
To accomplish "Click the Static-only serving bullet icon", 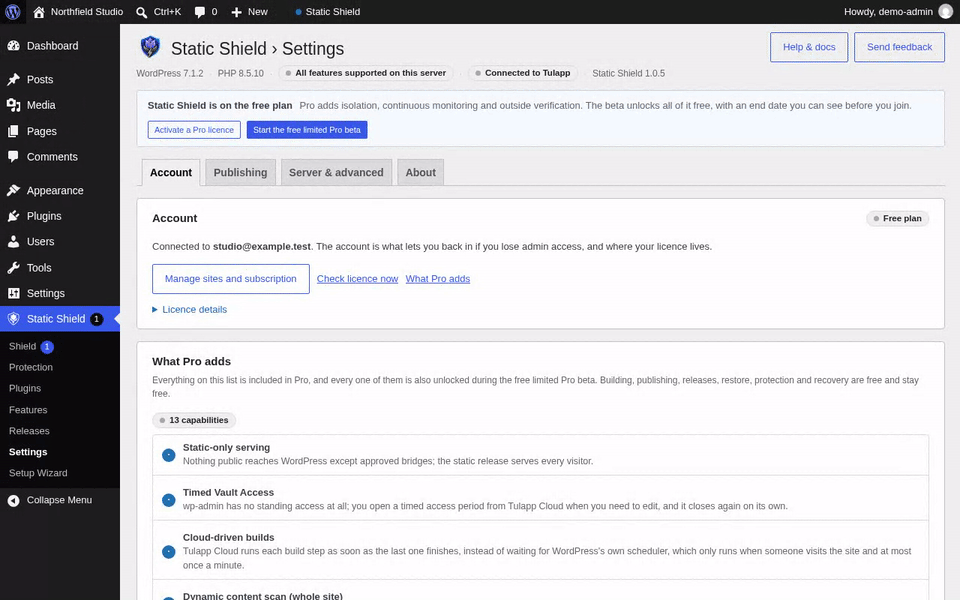I will [x=168, y=455].
